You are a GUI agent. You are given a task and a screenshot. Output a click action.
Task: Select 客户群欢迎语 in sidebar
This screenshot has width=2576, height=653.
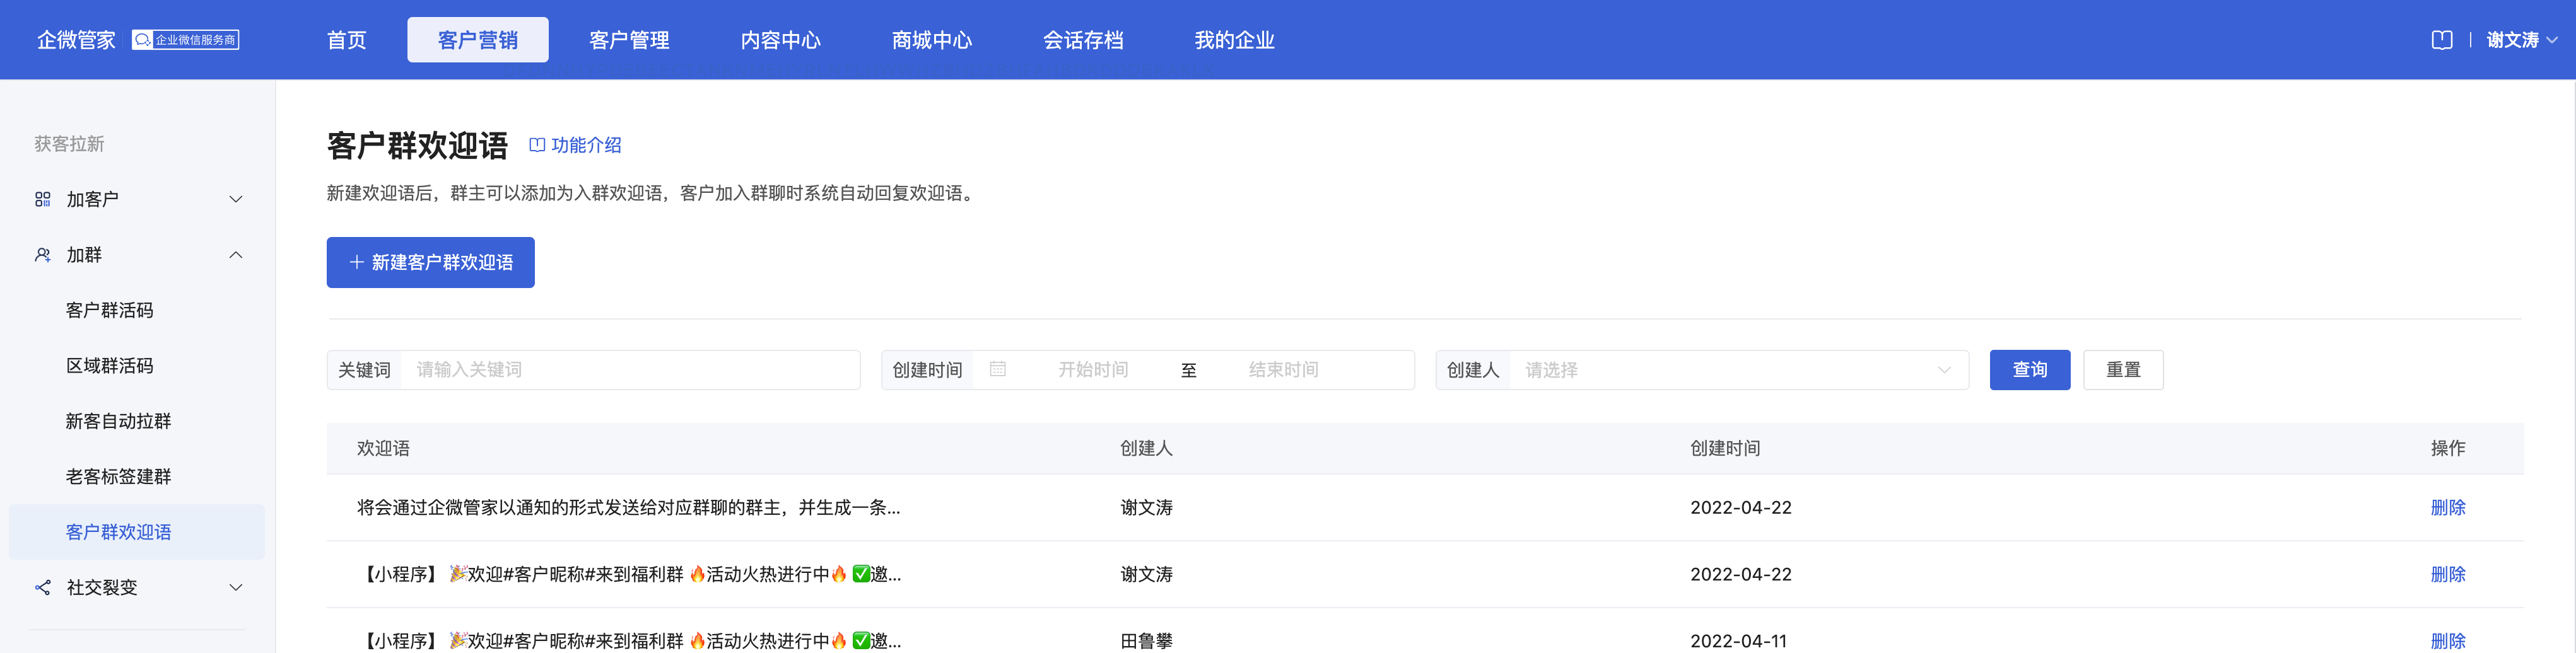(x=137, y=532)
